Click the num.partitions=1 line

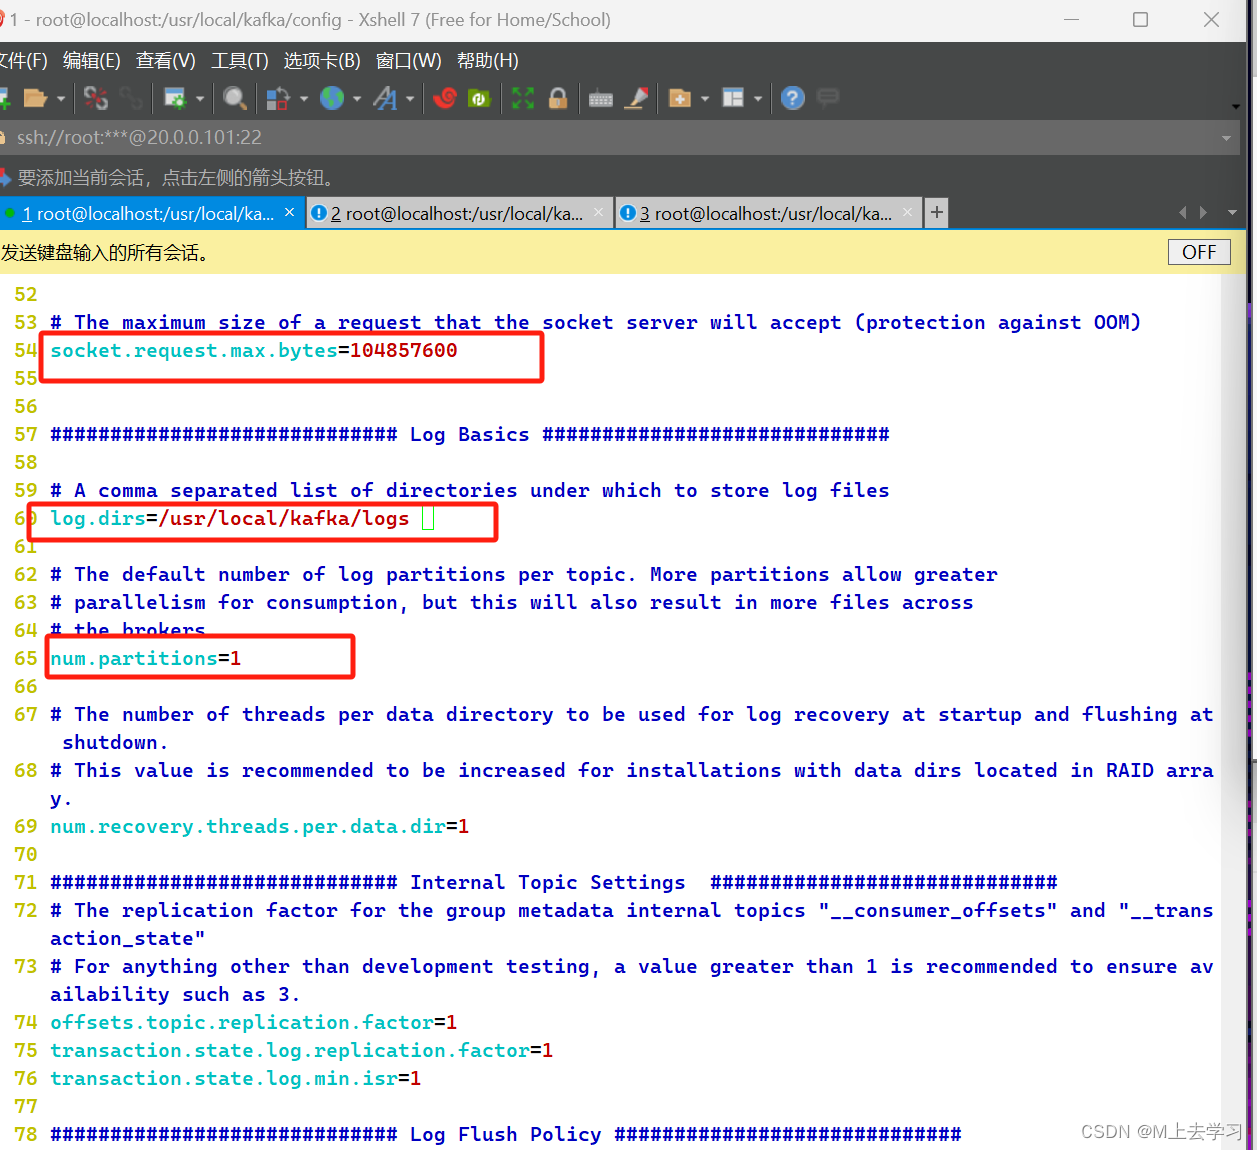coord(146,658)
